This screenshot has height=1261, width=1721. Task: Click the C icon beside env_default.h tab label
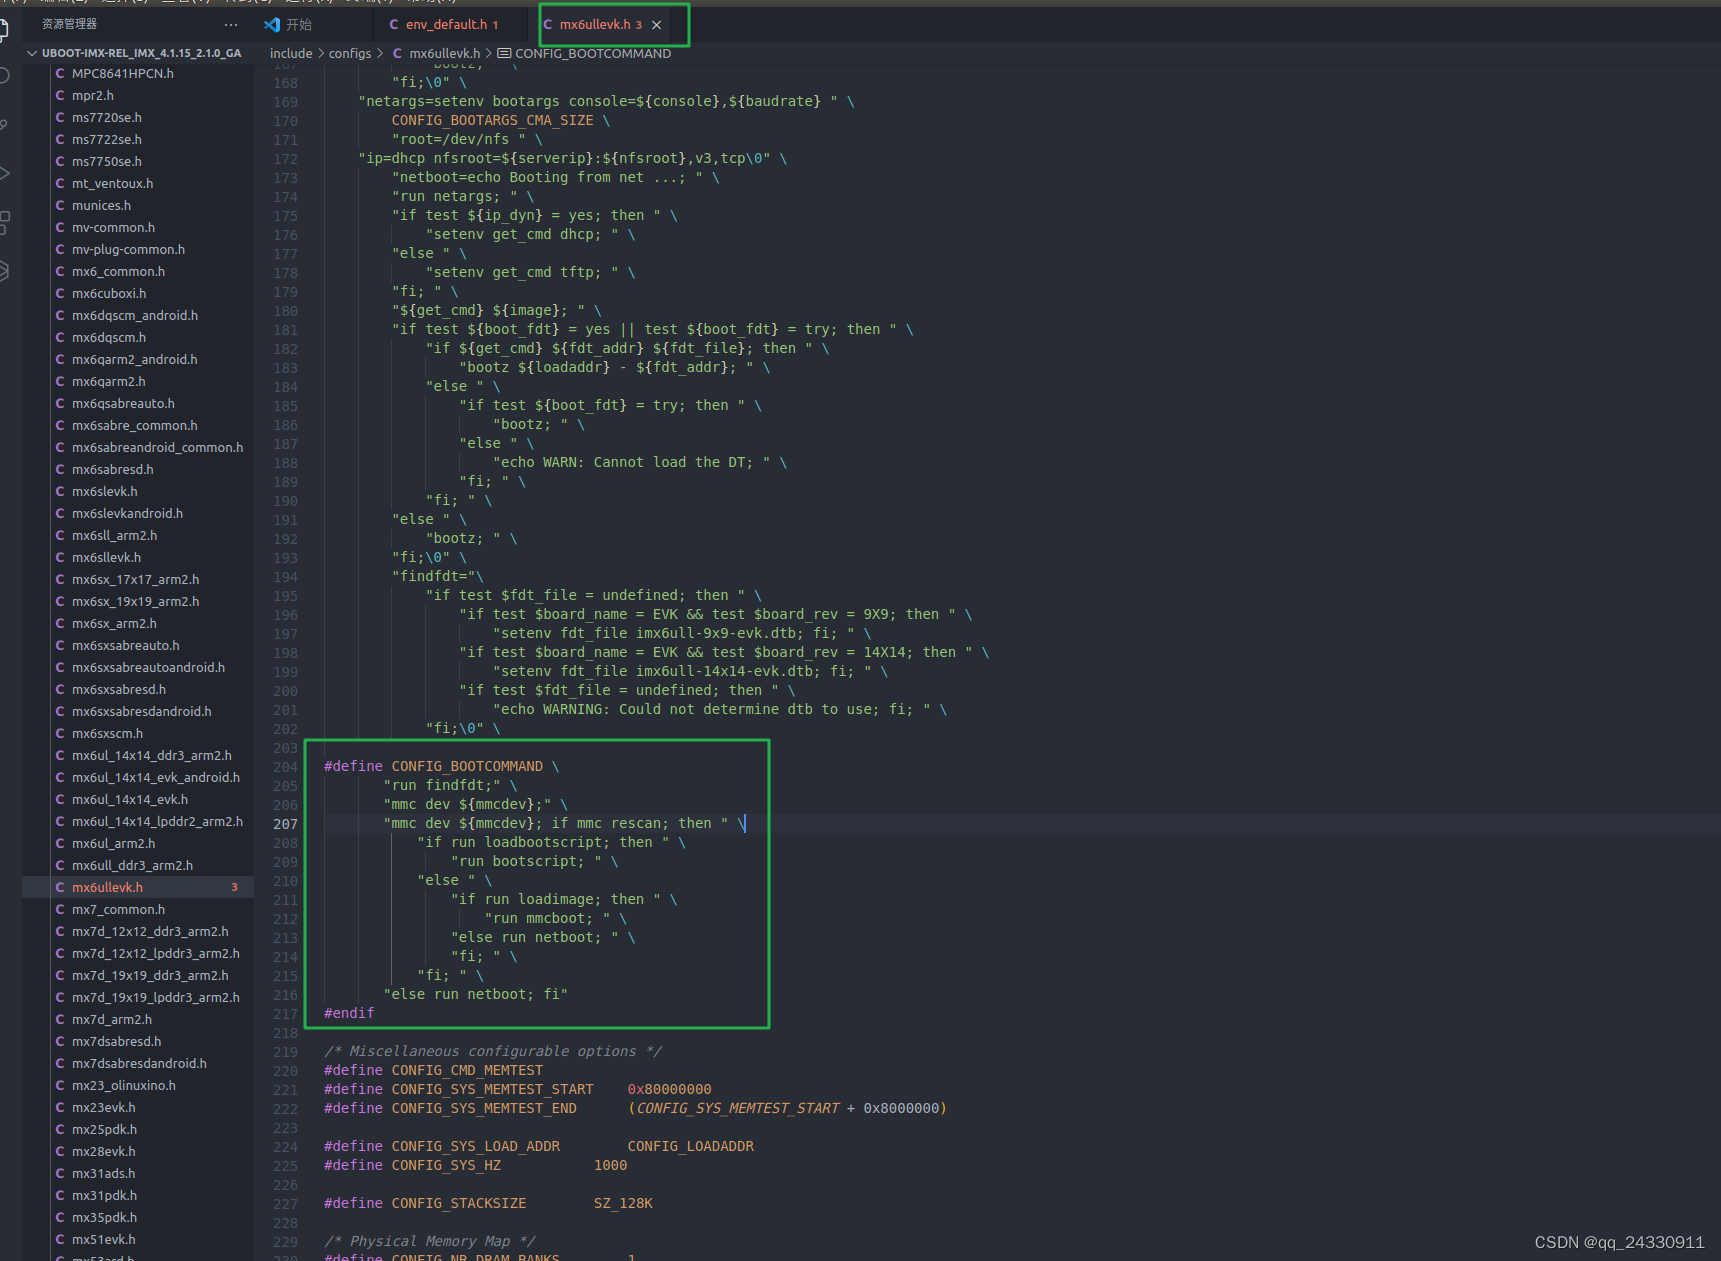tap(395, 24)
